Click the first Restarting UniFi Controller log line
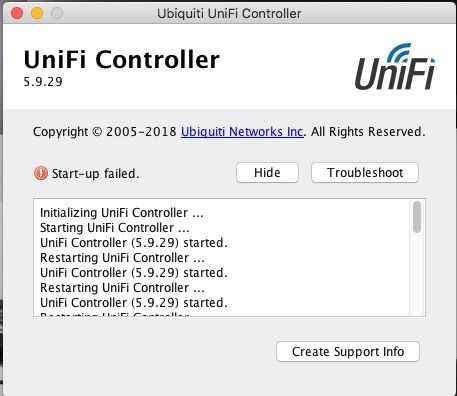 [x=122, y=258]
